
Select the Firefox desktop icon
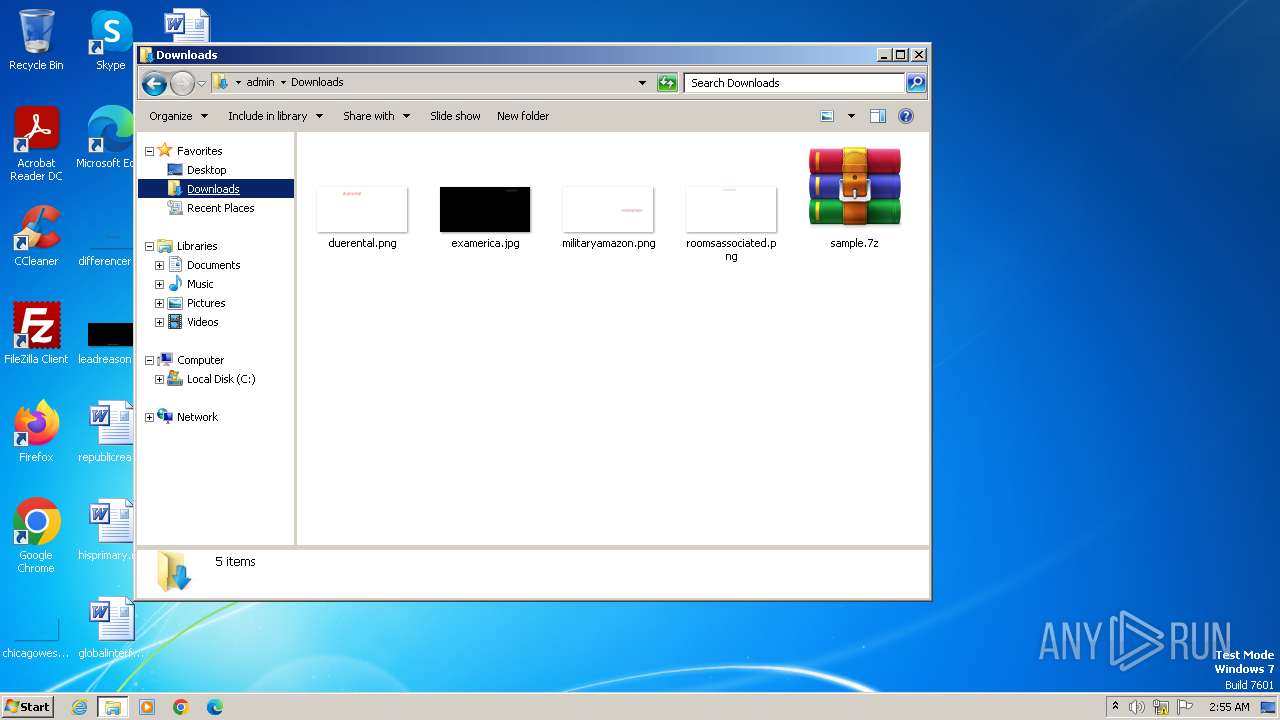coord(36,432)
